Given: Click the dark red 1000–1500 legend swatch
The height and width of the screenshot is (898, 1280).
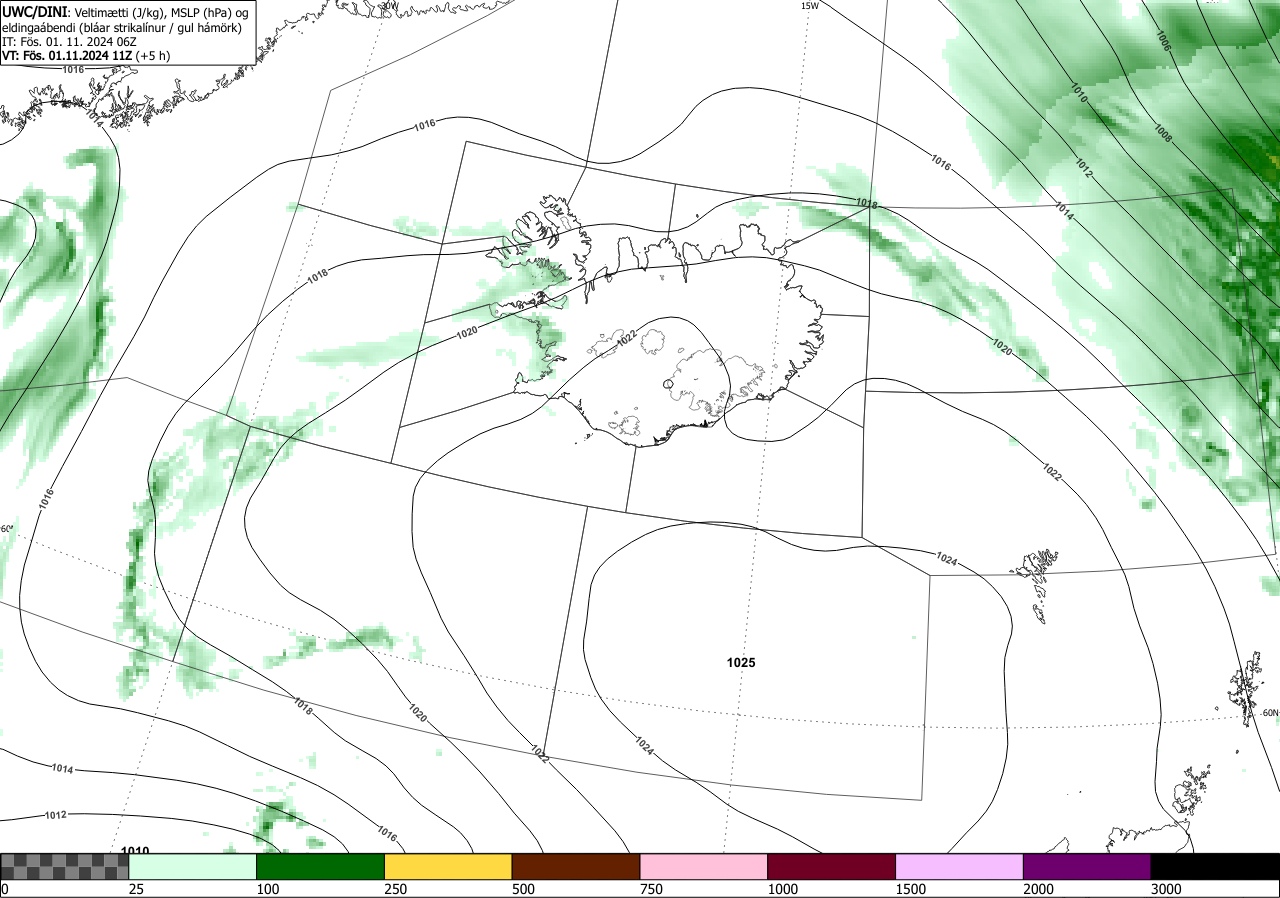Looking at the screenshot, I should tap(832, 866).
